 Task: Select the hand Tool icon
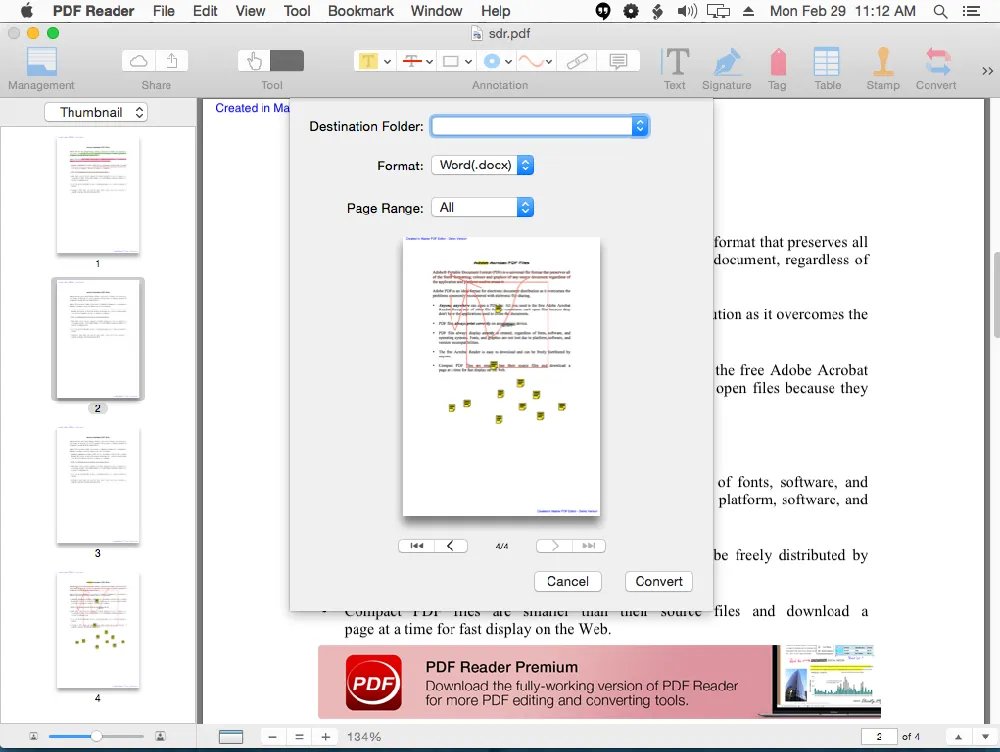pos(254,61)
